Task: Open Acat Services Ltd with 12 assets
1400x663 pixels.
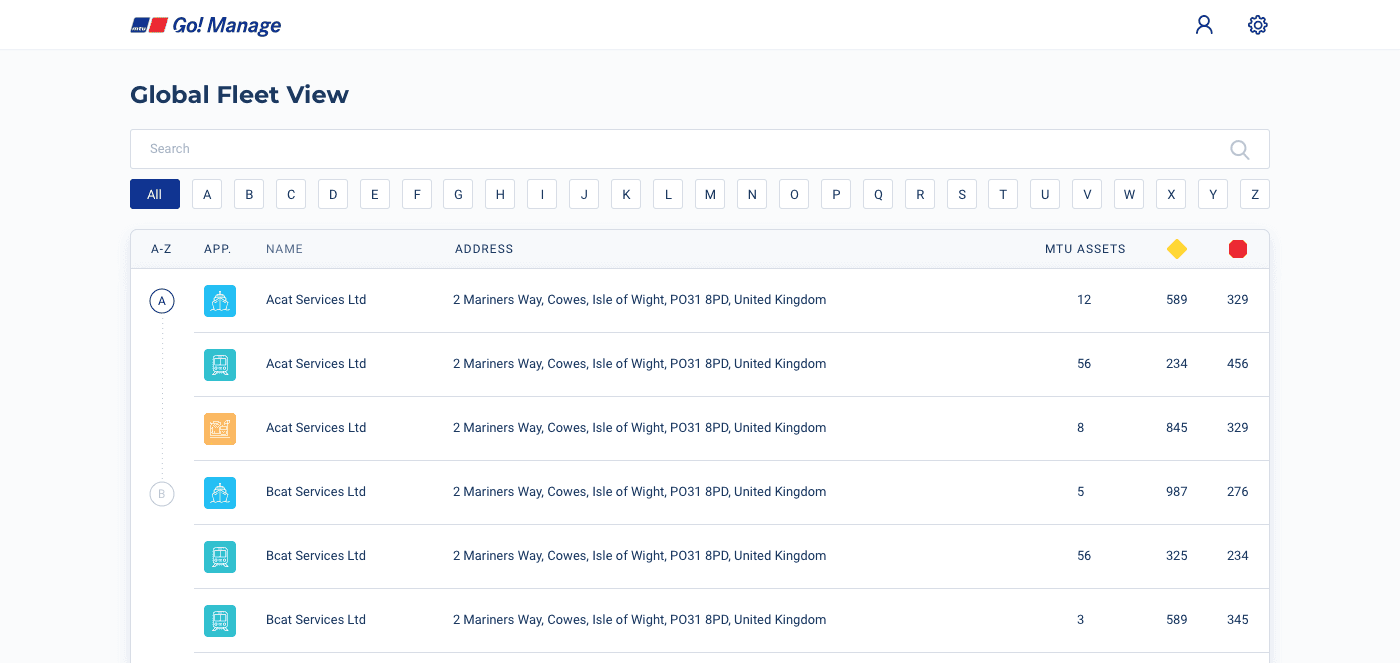Action: (316, 300)
